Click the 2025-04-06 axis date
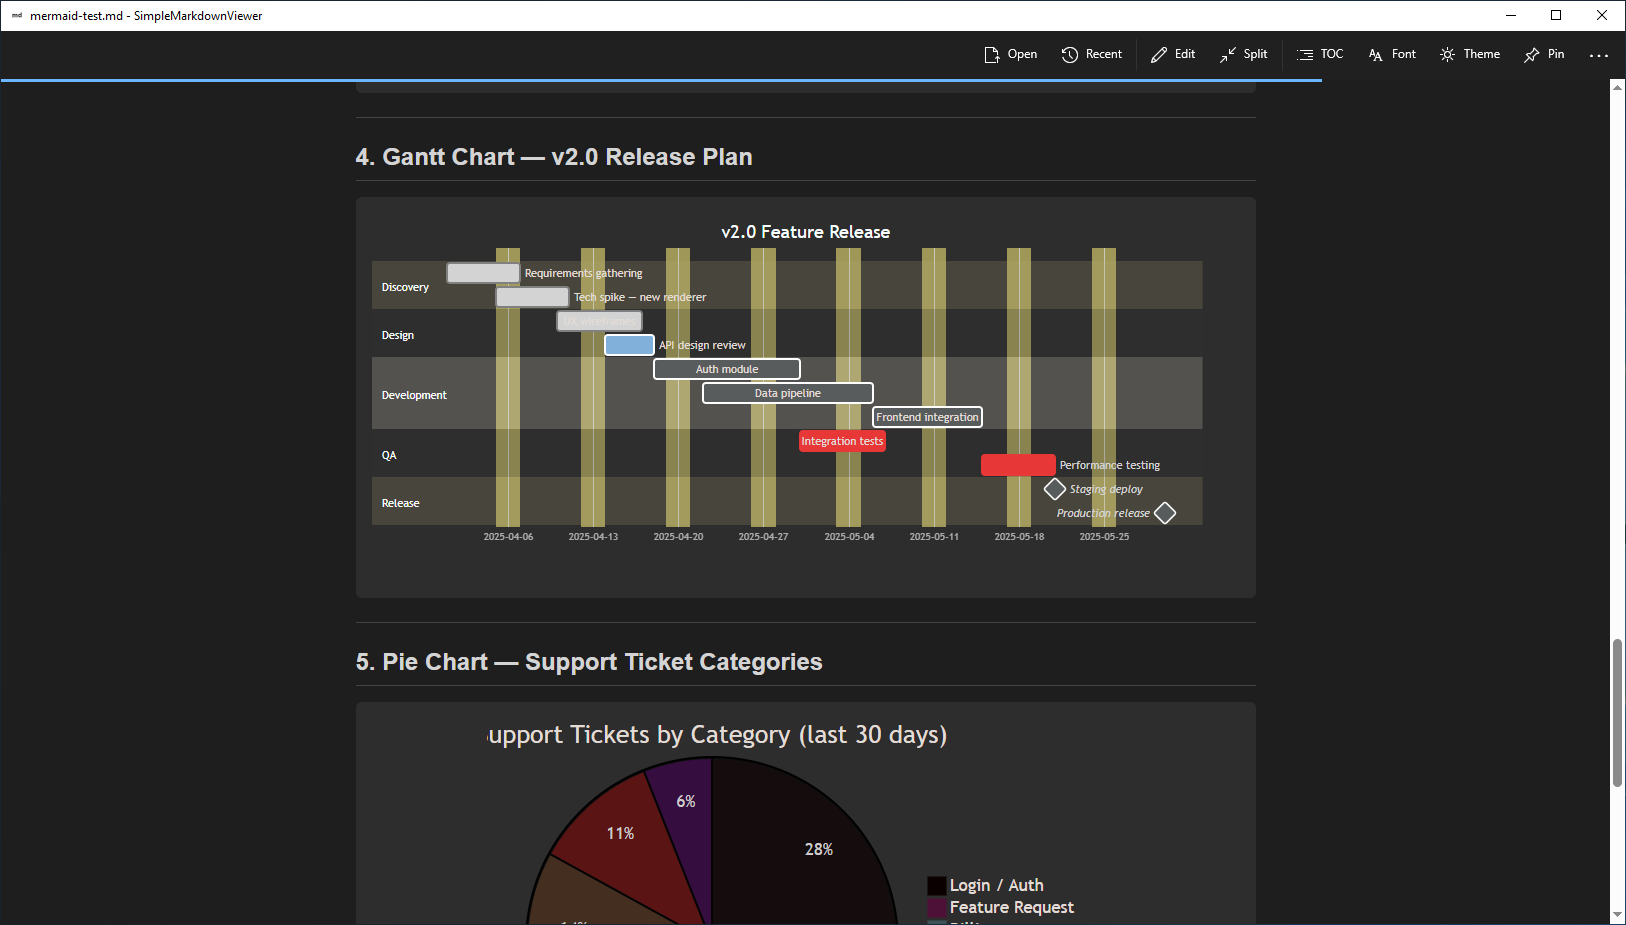This screenshot has height=925, width=1626. click(508, 537)
